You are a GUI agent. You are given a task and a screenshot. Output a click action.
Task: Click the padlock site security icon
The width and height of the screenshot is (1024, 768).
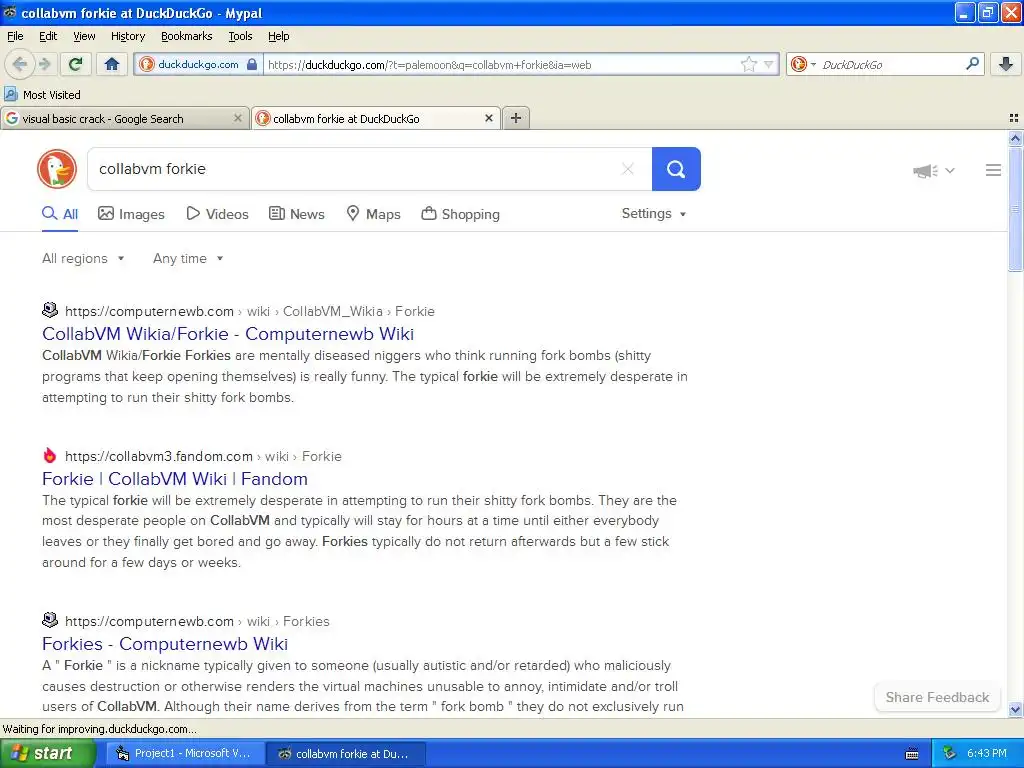point(252,64)
